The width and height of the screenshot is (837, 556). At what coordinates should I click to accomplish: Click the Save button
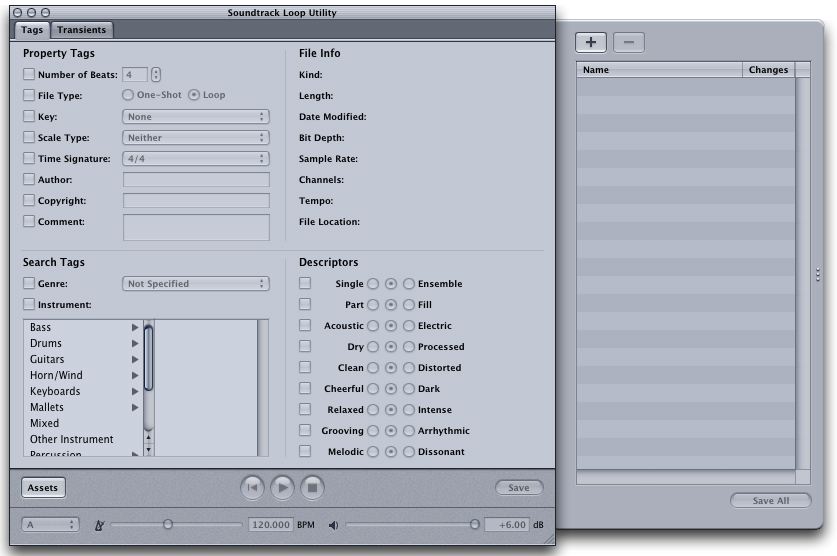(519, 488)
